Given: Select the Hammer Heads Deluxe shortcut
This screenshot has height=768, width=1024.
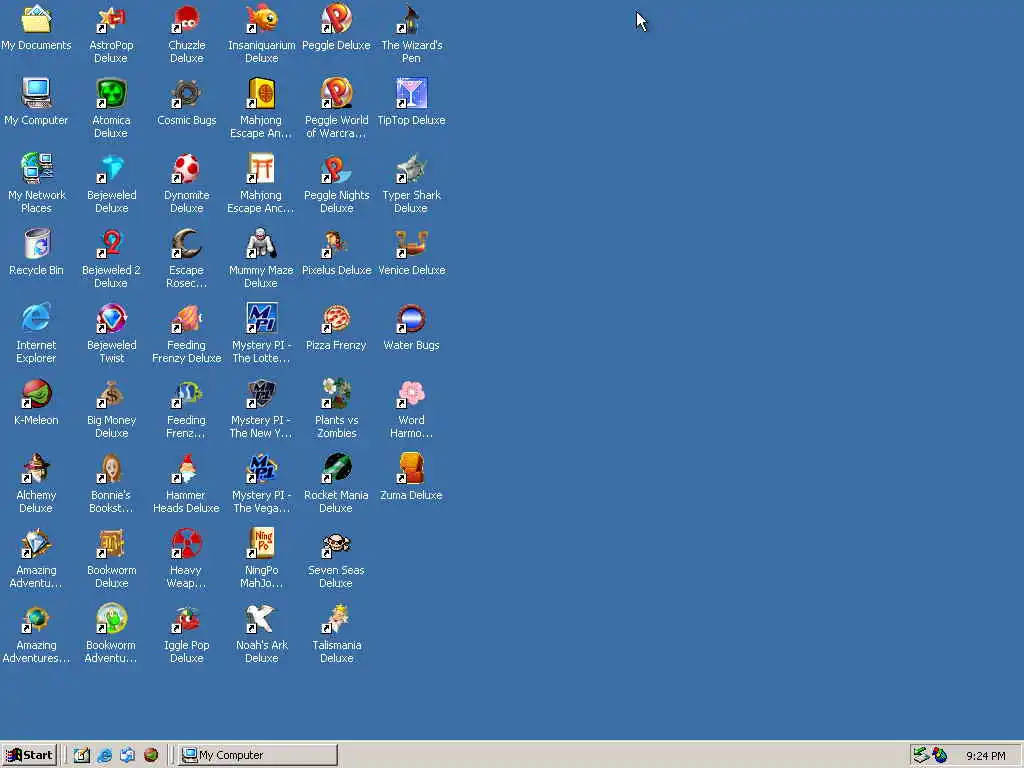Looking at the screenshot, I should (186, 484).
